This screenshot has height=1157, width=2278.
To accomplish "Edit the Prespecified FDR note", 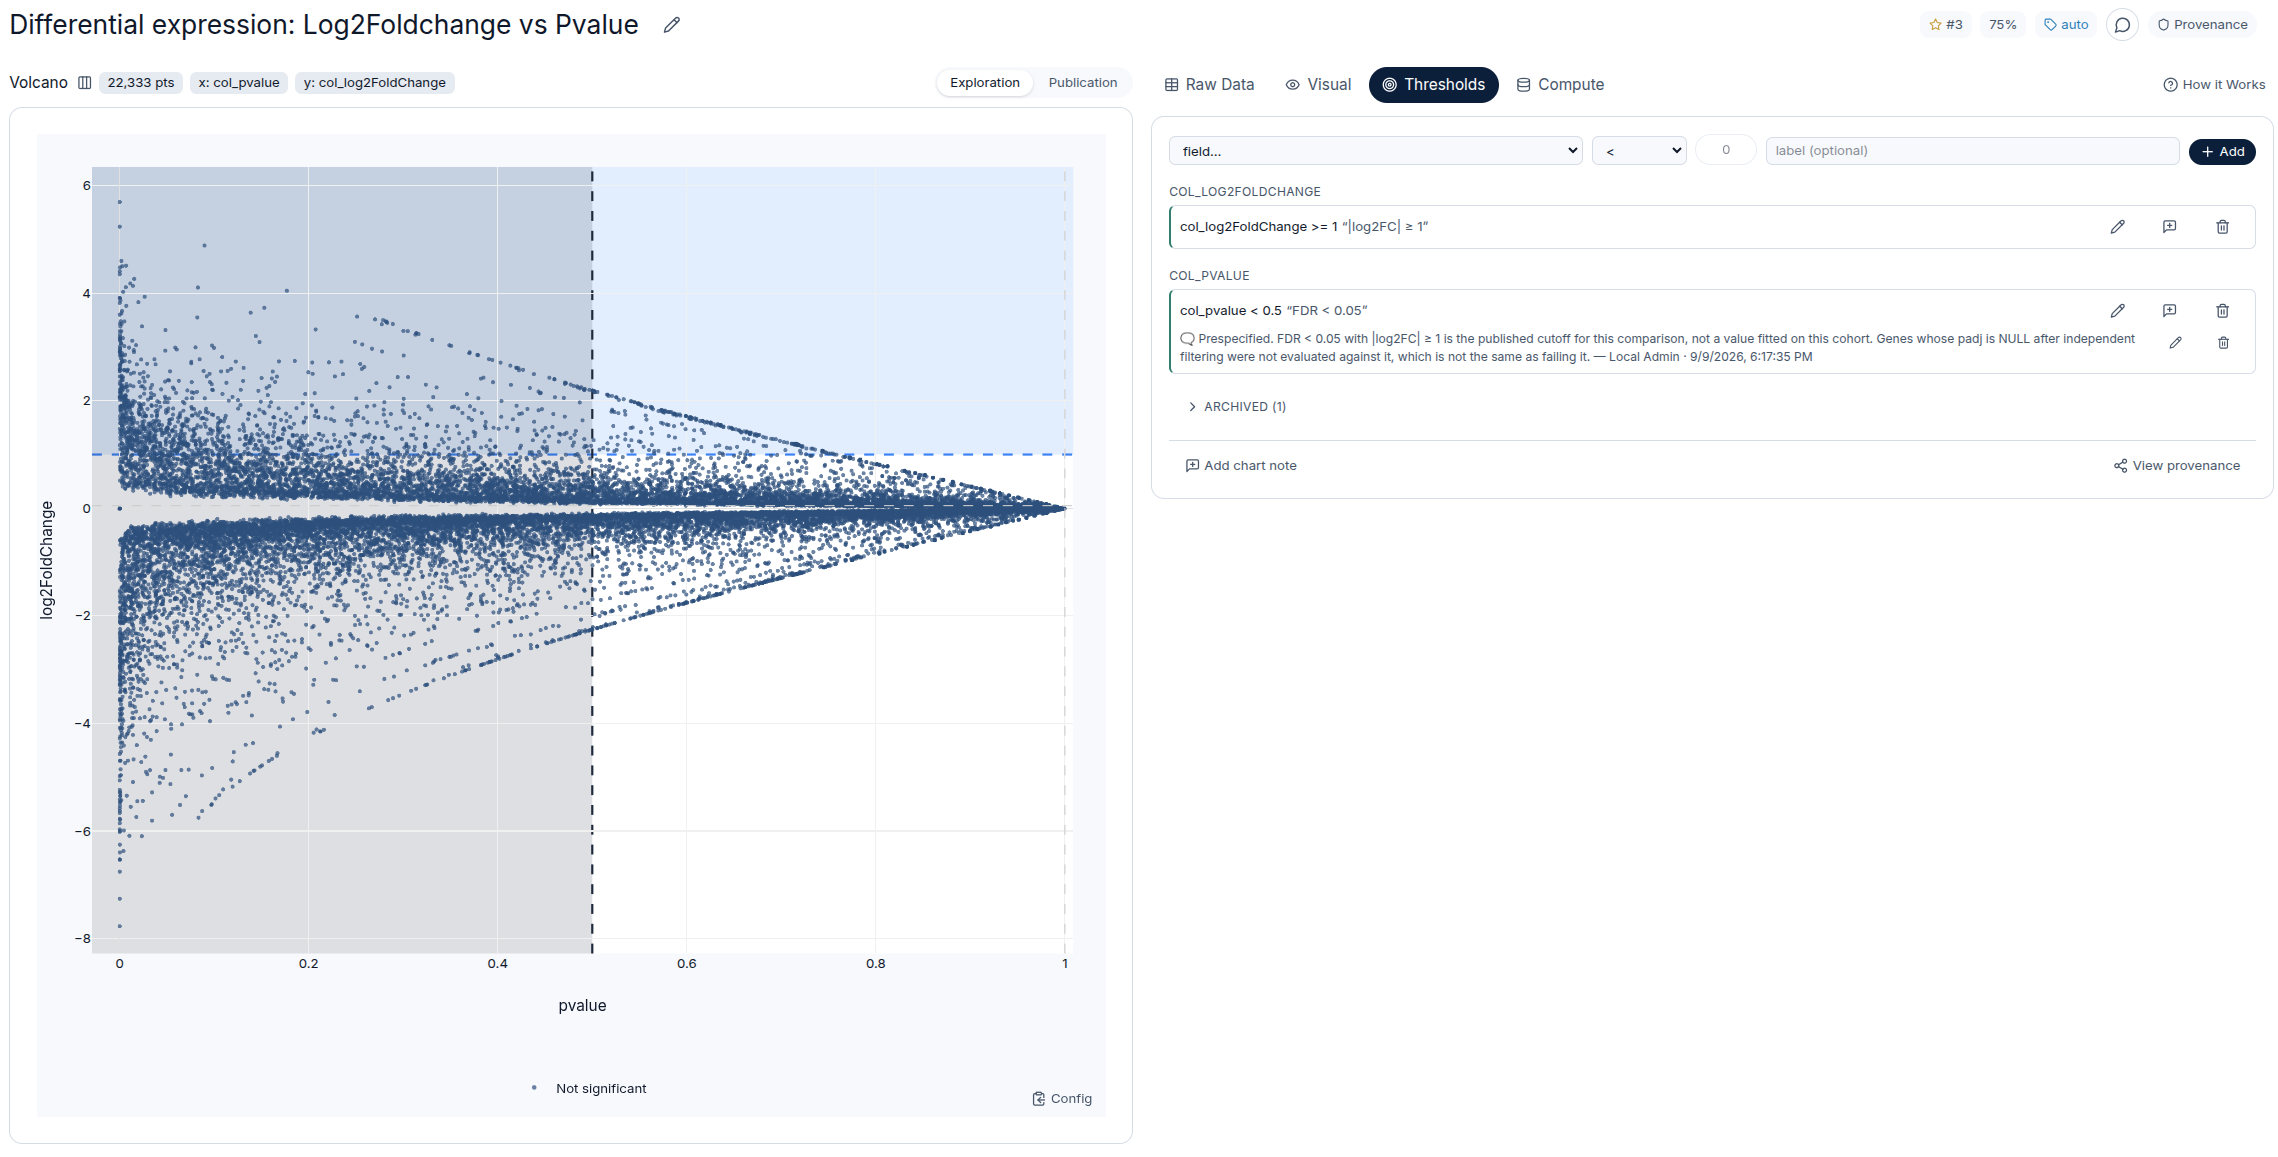I will click(2176, 343).
